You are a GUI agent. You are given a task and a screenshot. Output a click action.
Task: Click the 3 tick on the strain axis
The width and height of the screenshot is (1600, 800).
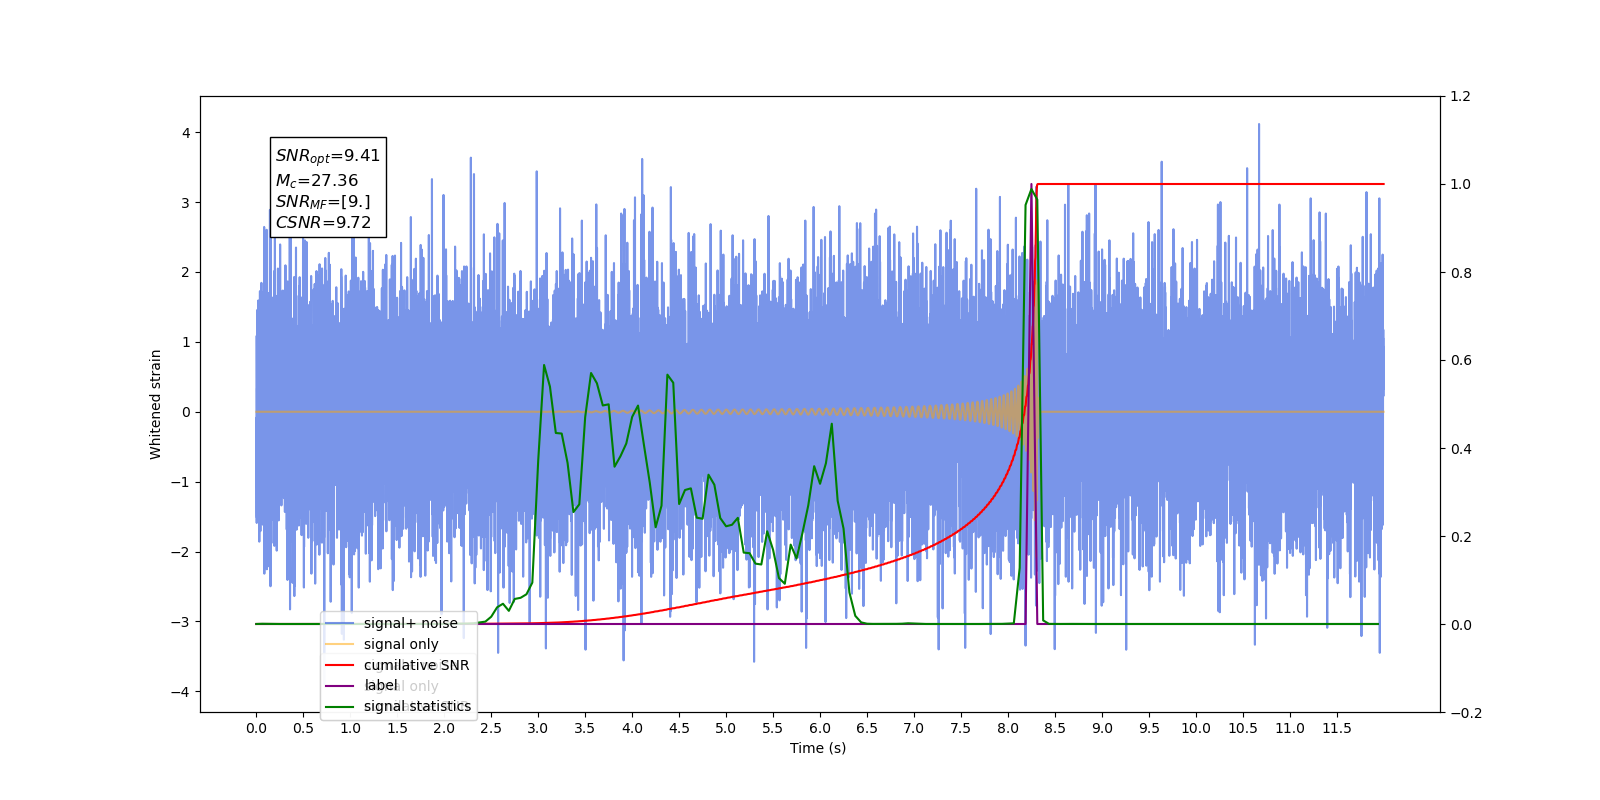click(x=186, y=203)
